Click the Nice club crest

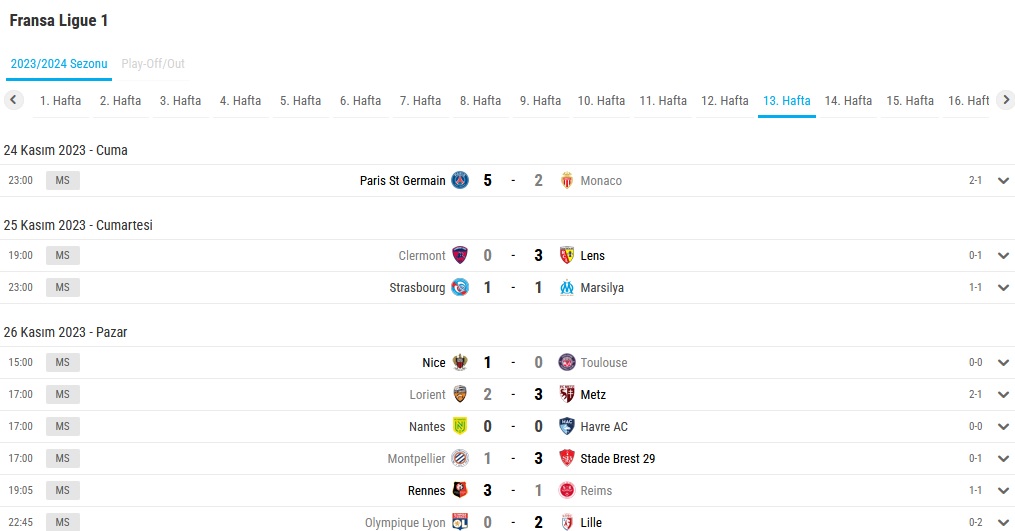[460, 362]
